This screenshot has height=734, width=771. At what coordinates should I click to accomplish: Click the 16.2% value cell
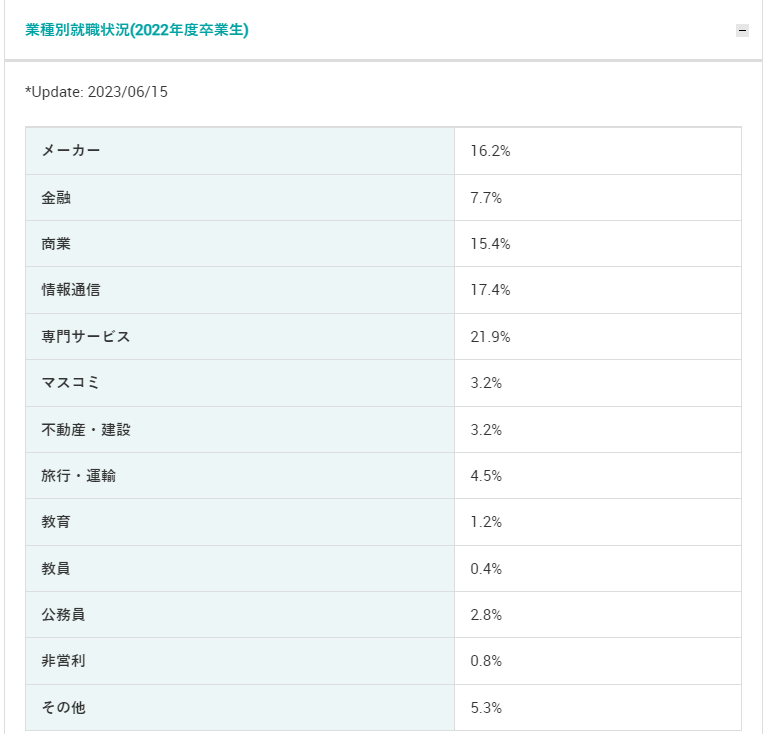pyautogui.click(x=598, y=151)
